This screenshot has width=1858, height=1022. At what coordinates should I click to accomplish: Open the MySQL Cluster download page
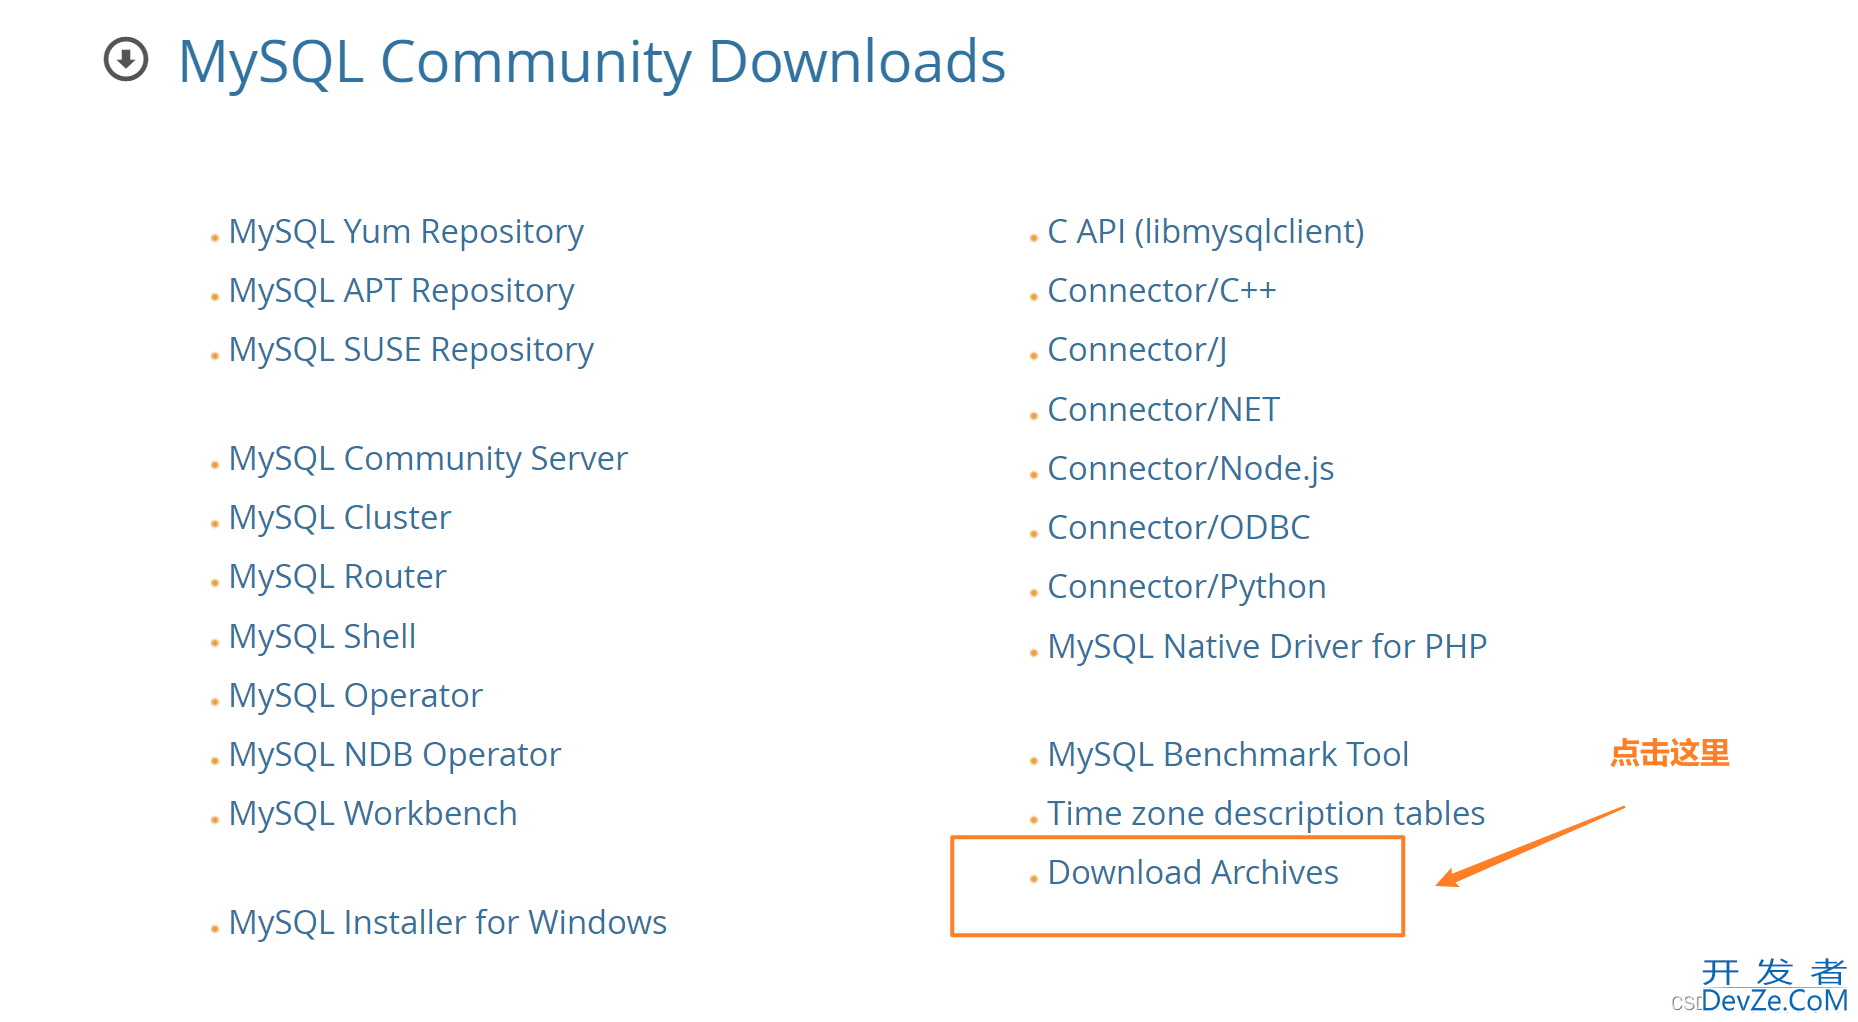click(340, 518)
